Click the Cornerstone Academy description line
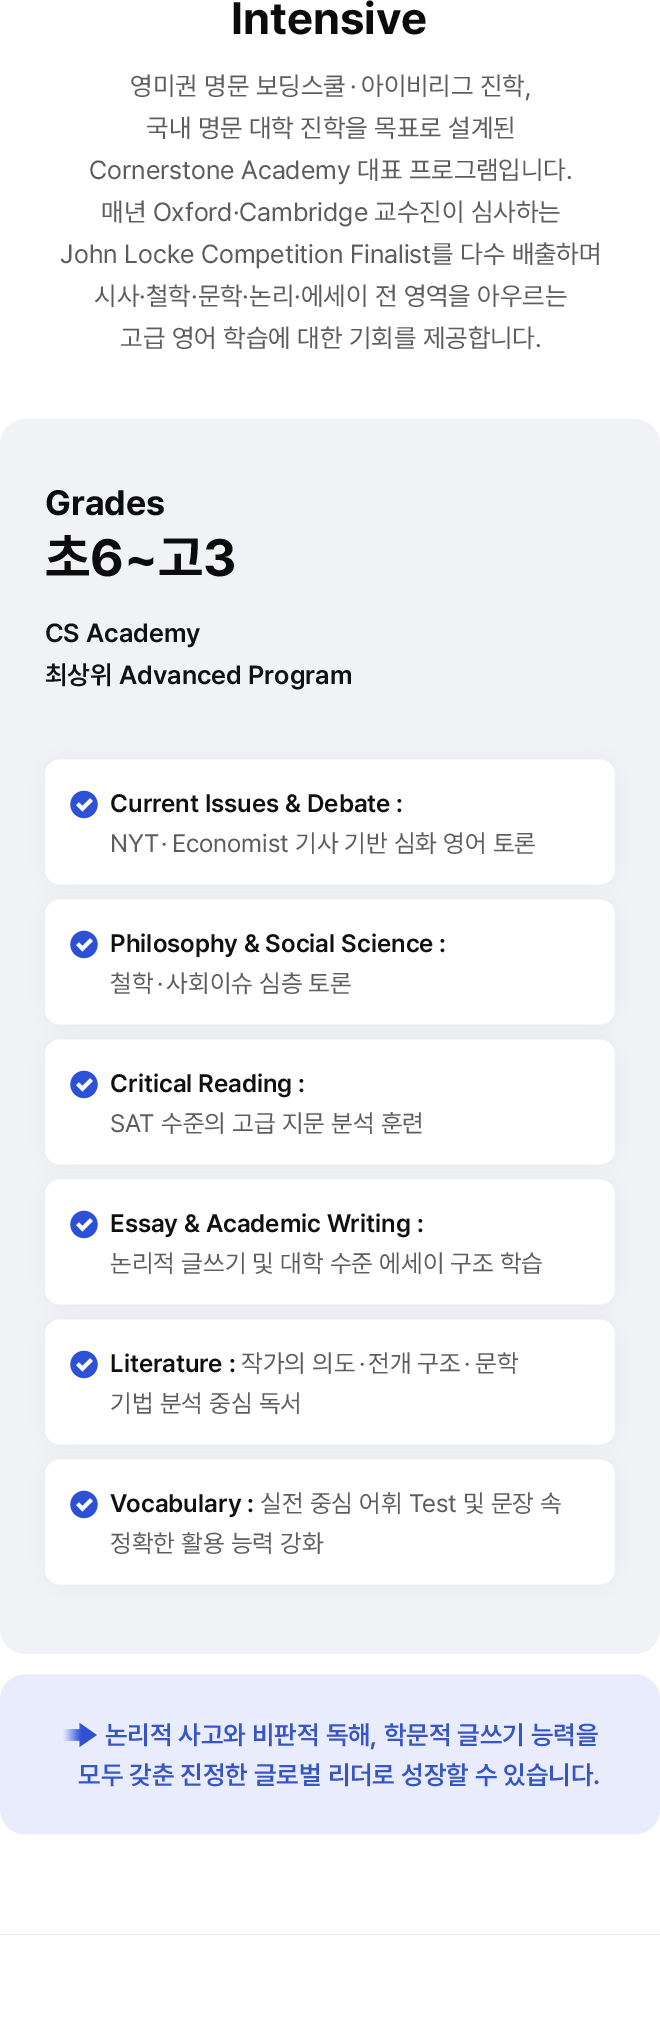The height and width of the screenshot is (2036, 660). (x=330, y=170)
